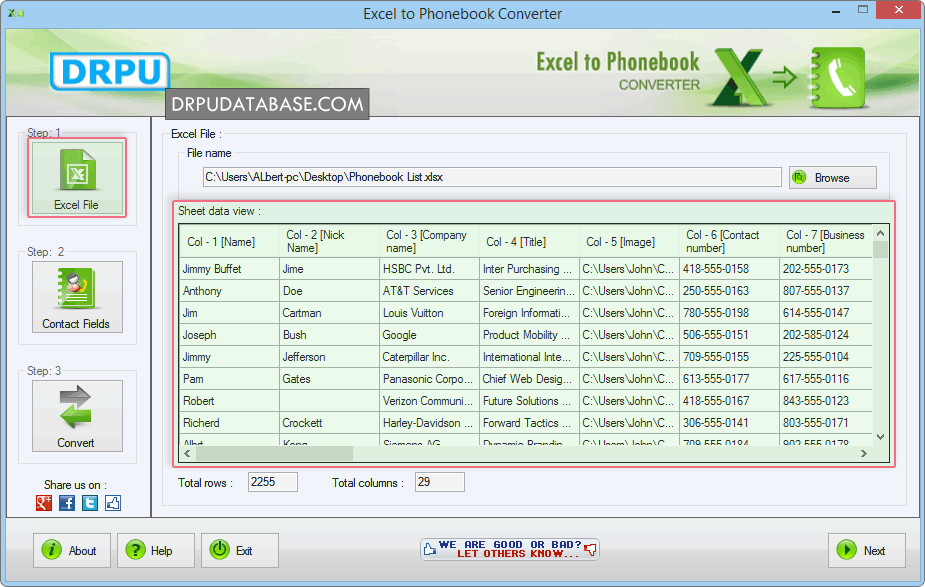
Task: Share on Facebook
Action: (x=67, y=503)
